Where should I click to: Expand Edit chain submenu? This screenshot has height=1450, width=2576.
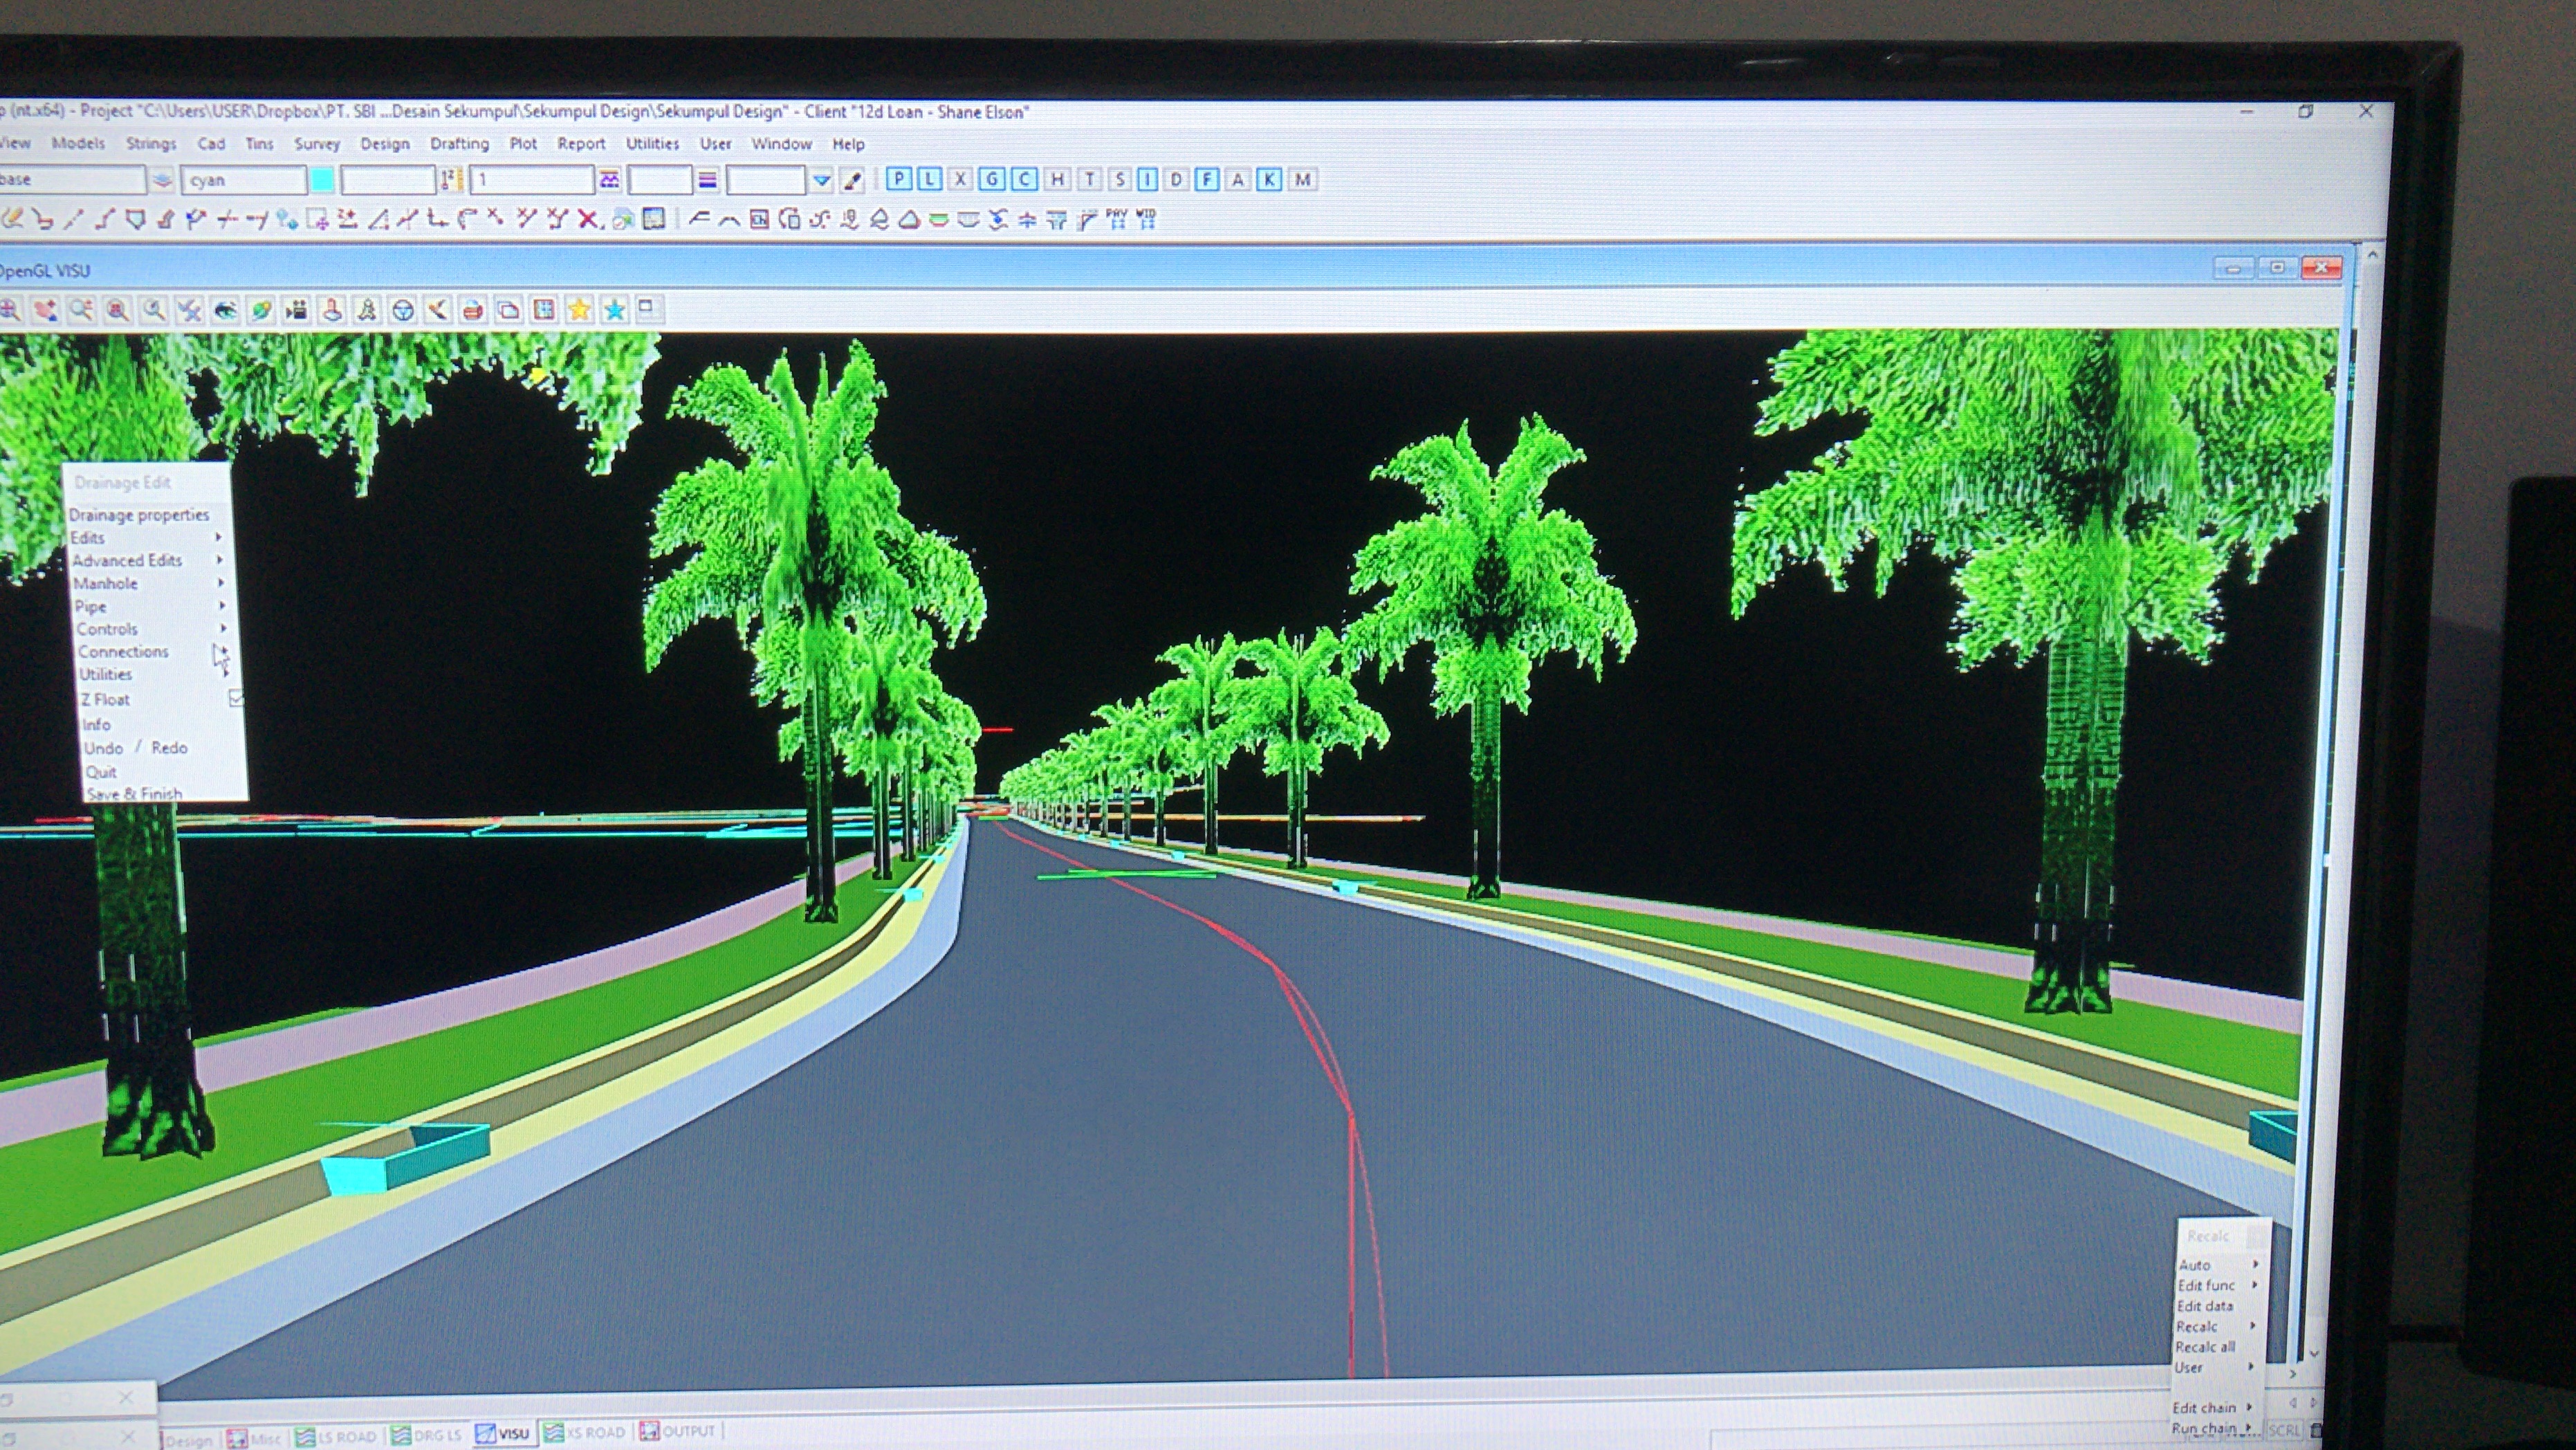click(2250, 1407)
